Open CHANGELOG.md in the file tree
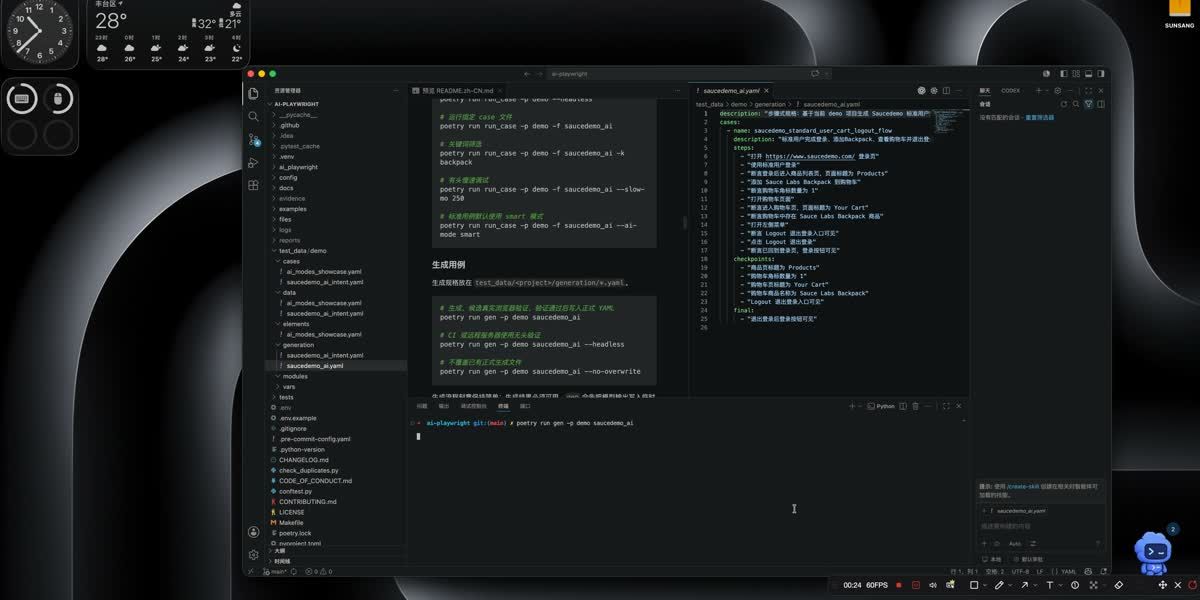The width and height of the screenshot is (1200, 600). click(303, 460)
